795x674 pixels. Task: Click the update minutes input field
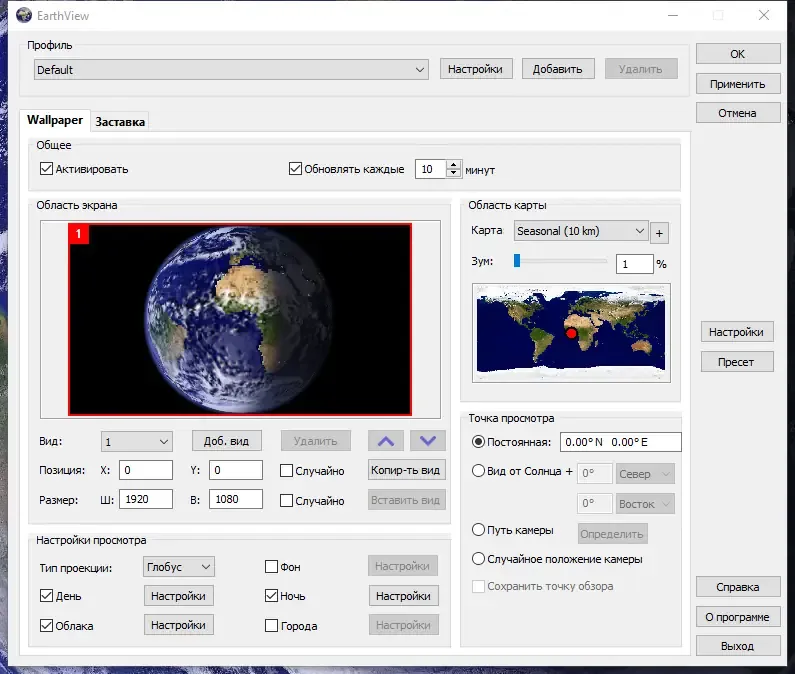(x=431, y=169)
